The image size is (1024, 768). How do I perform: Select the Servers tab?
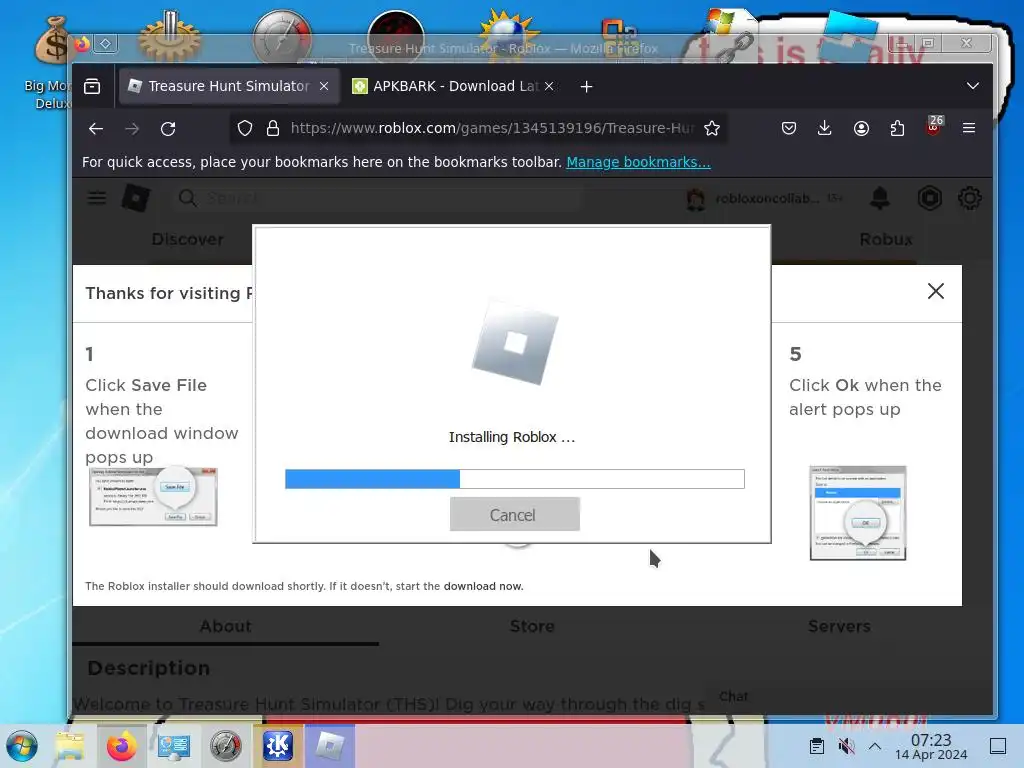(x=839, y=626)
